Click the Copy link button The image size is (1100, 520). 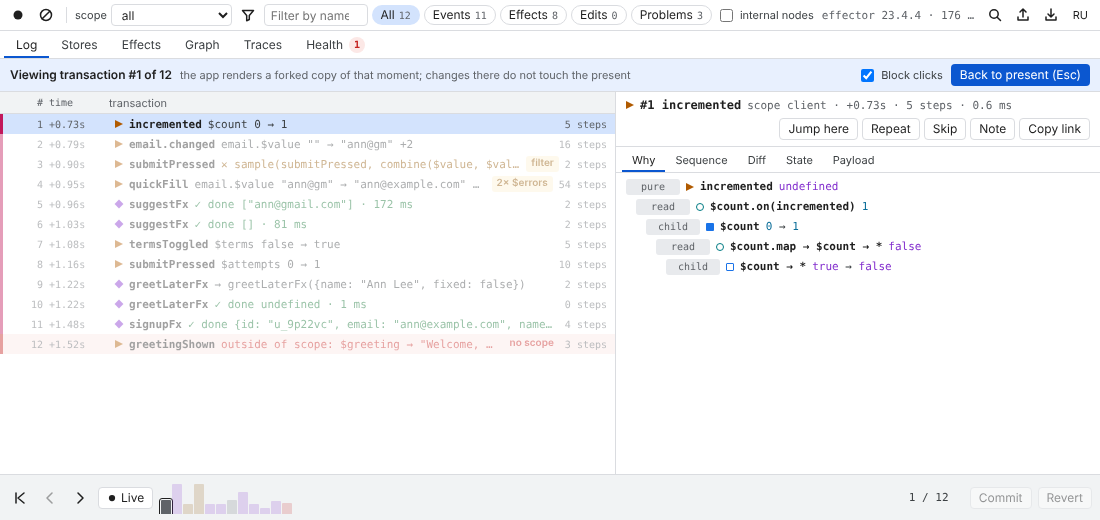pyautogui.click(x=1054, y=129)
